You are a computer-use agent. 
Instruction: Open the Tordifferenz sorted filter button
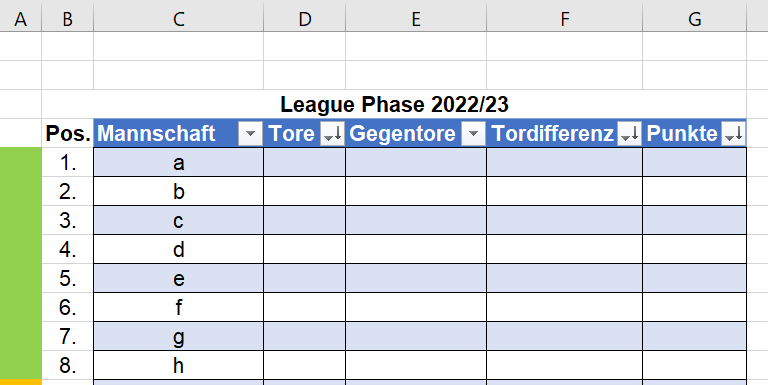[x=629, y=133]
